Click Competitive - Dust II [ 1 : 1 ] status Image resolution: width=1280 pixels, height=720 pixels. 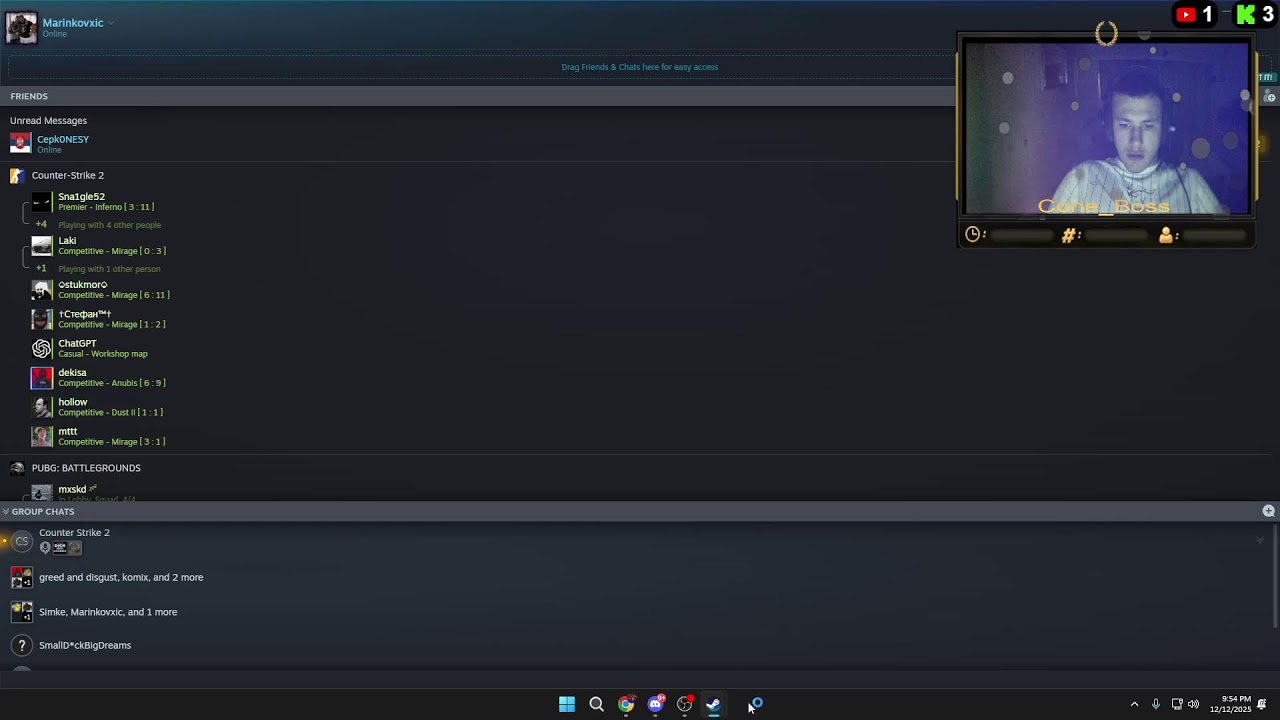click(110, 412)
